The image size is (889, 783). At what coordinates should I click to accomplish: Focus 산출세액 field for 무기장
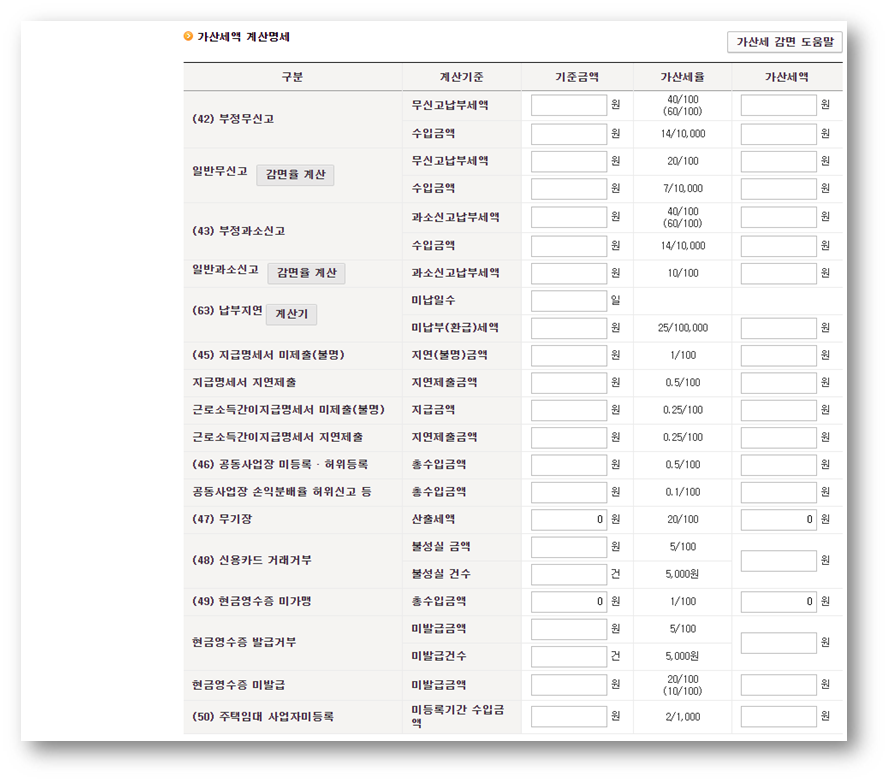[569, 520]
